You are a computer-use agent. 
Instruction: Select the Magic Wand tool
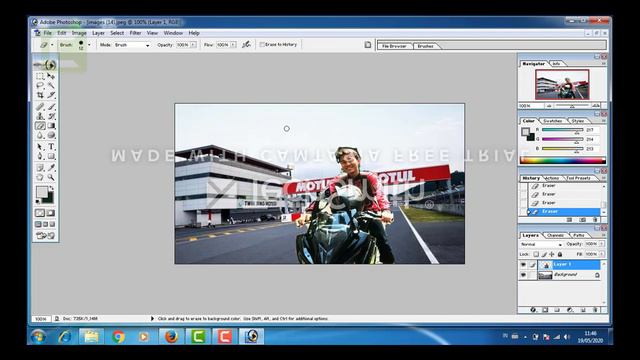point(51,85)
